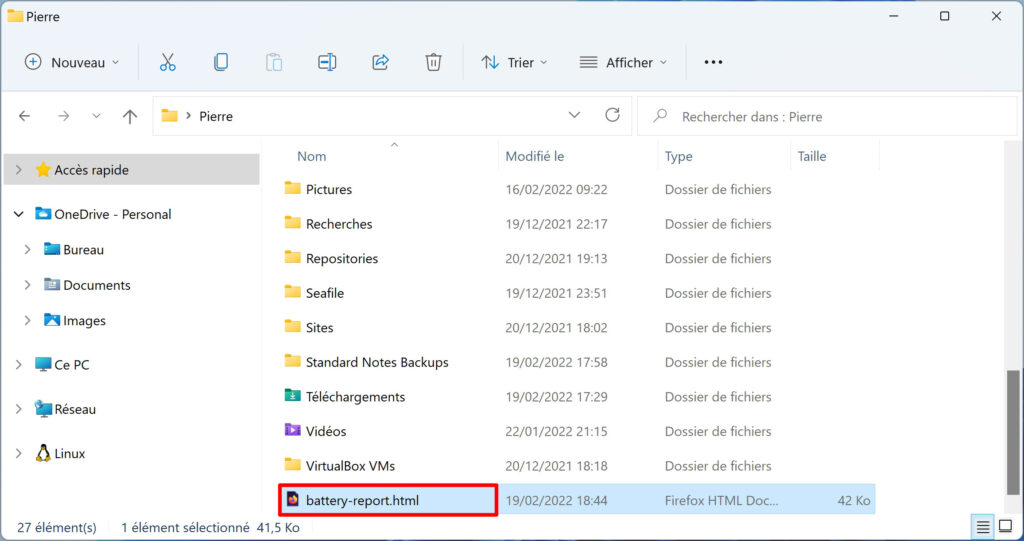Click the Cut scissors icon

(168, 62)
